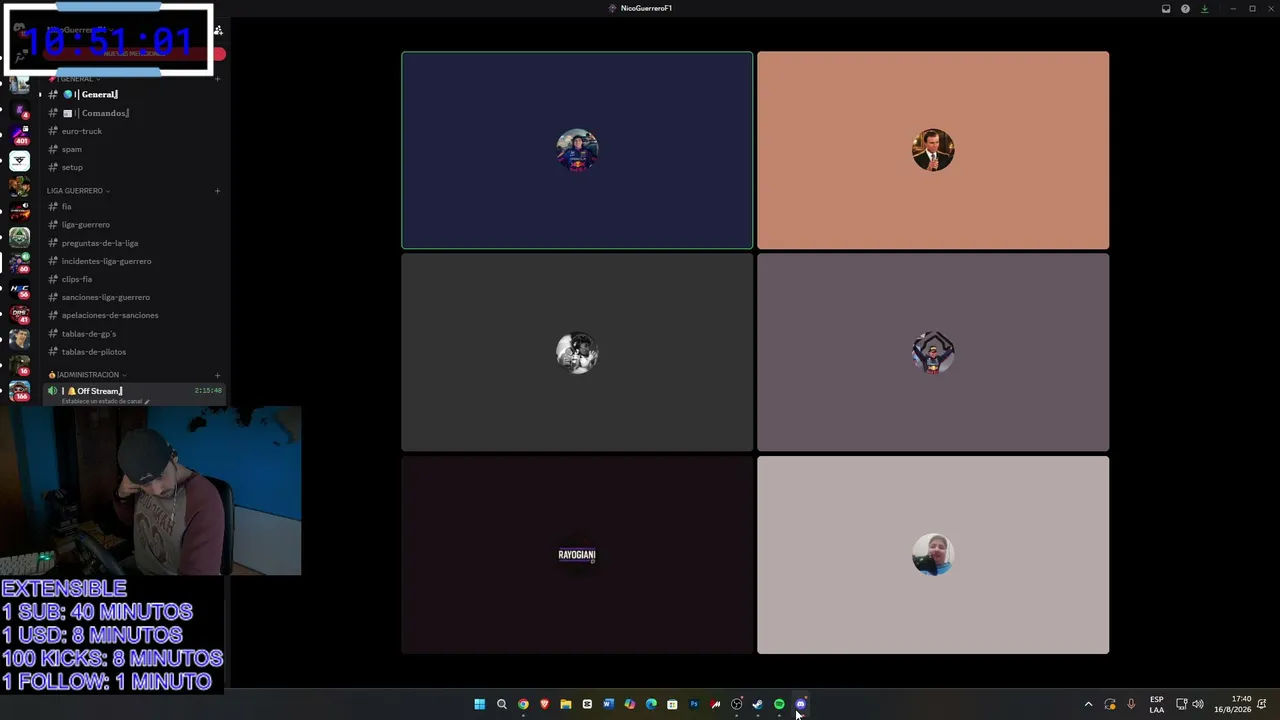The image size is (1280, 720).
Task: Open Microsoft Word from the taskbar
Action: point(608,704)
